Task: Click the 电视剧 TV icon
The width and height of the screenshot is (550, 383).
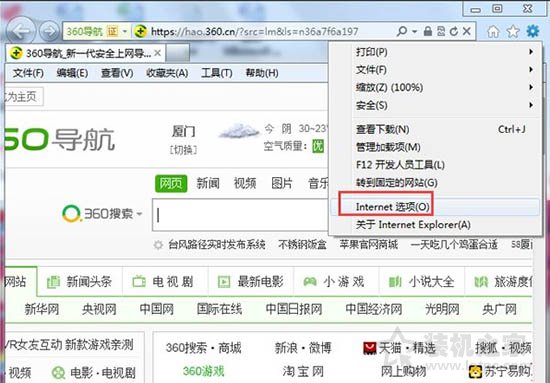Action: point(139,281)
